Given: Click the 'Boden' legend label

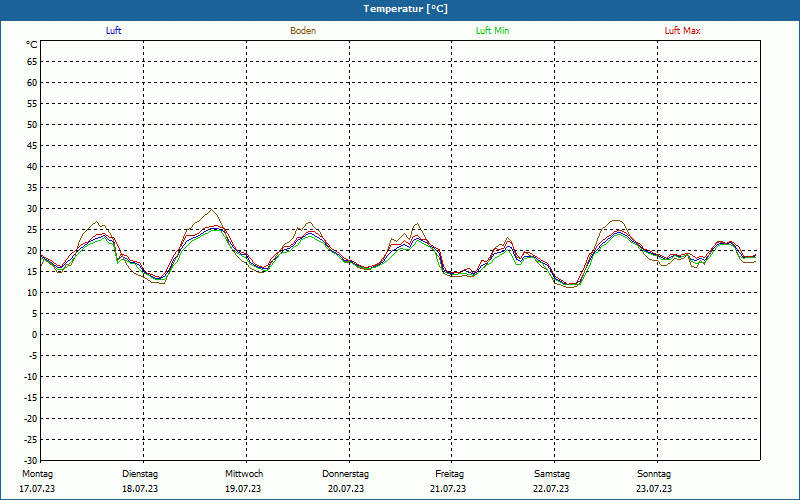Looking at the screenshot, I should 303,31.
